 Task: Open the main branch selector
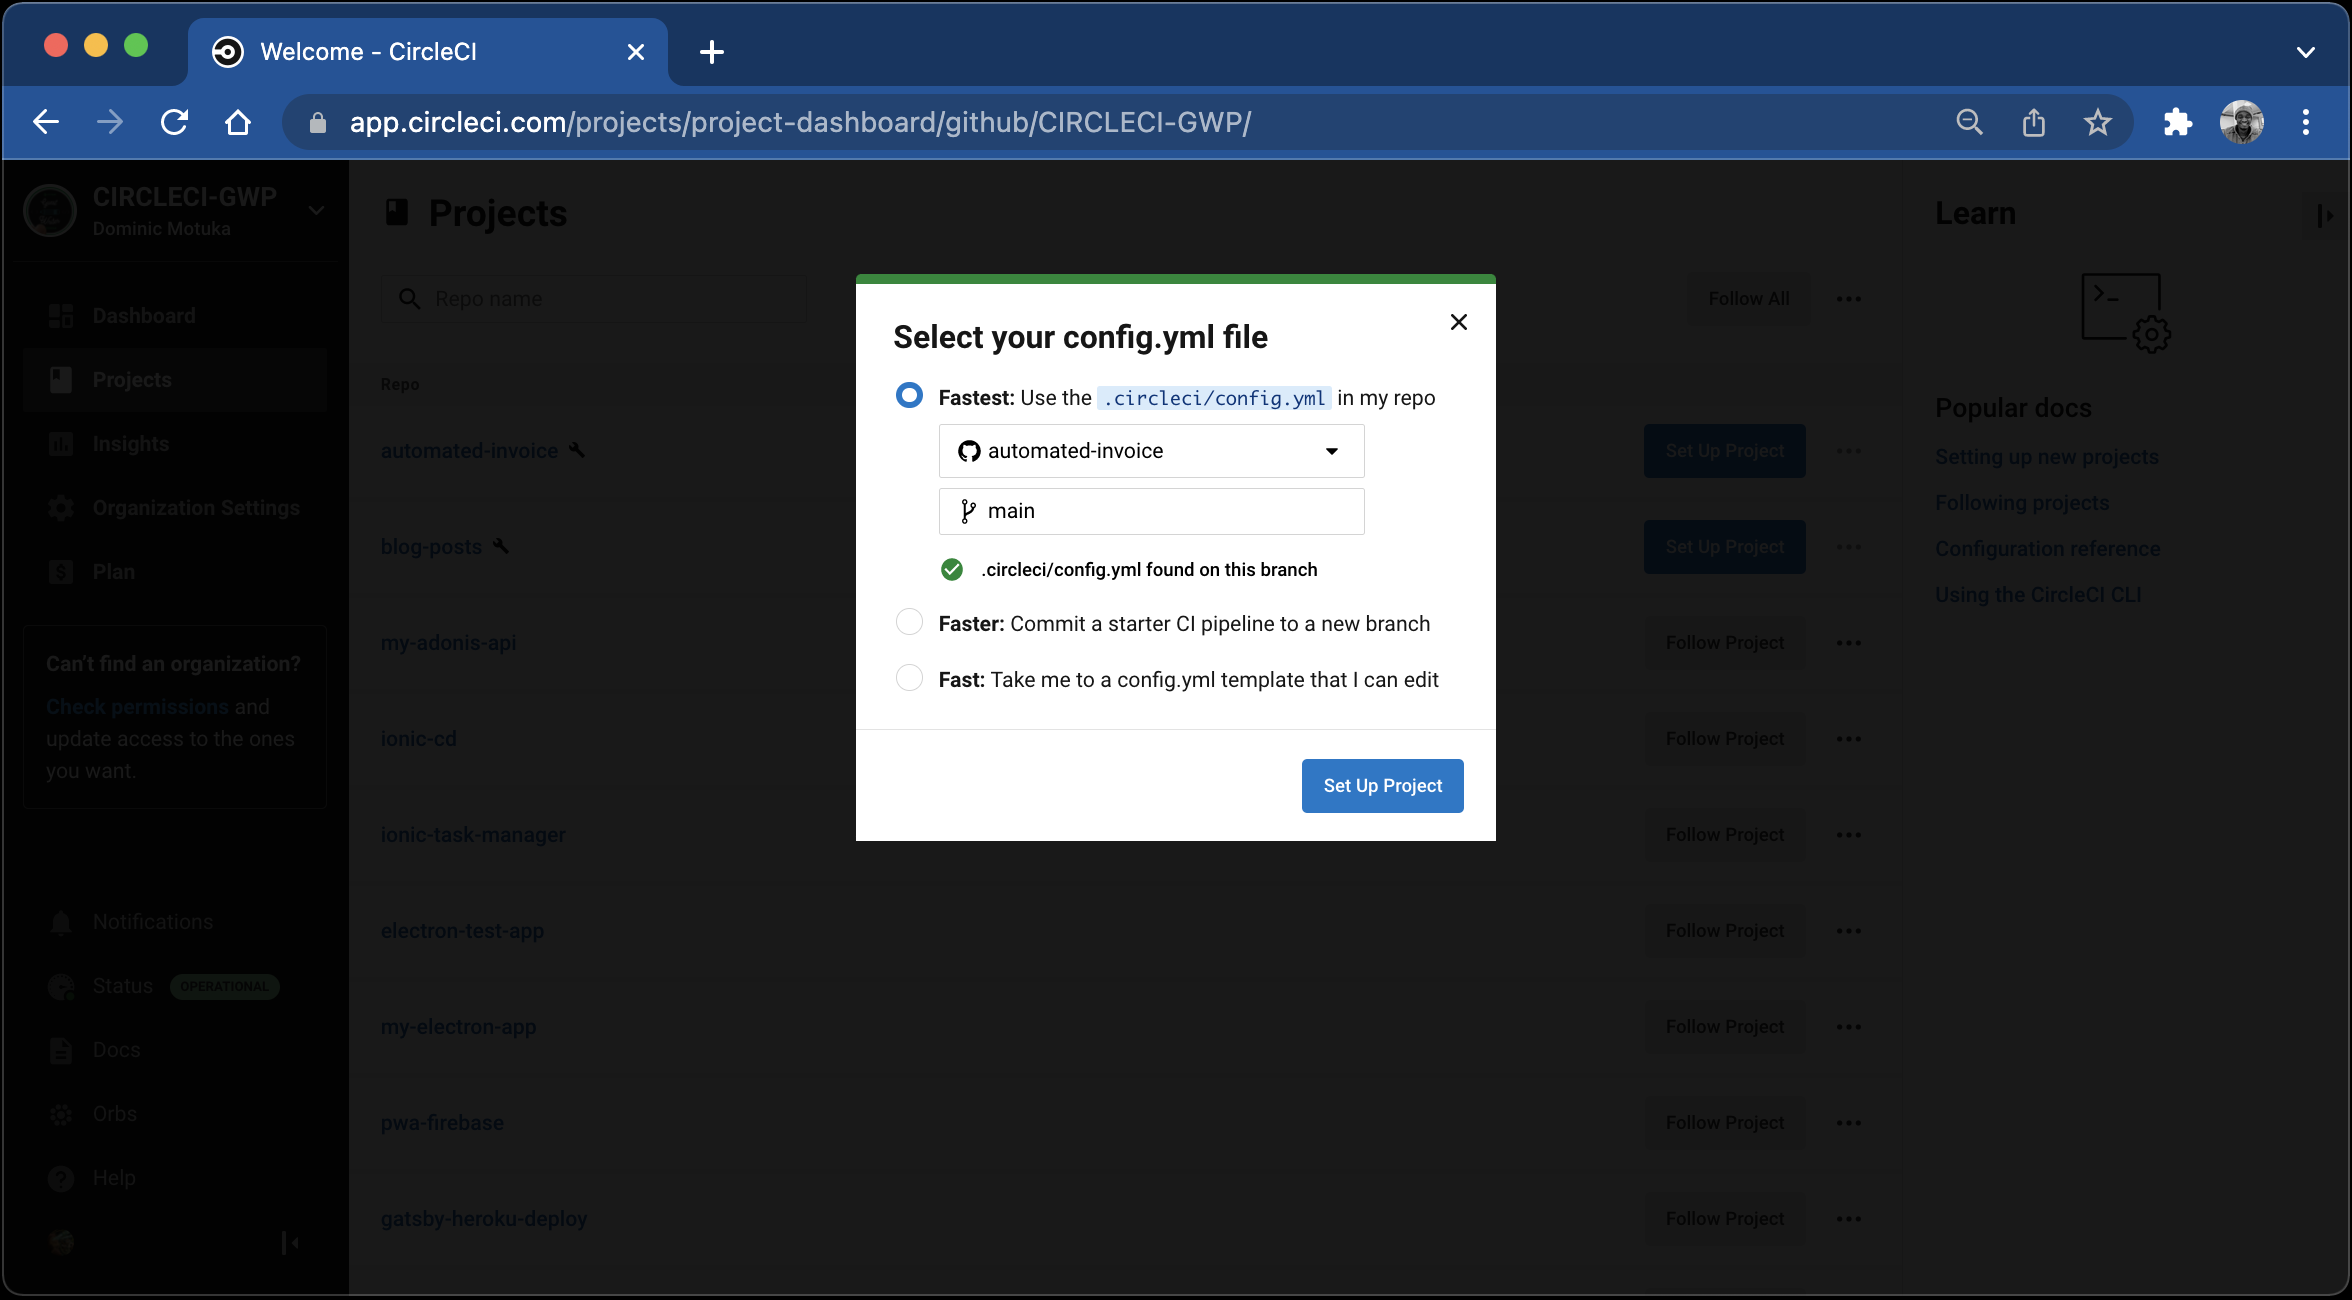pos(1150,511)
